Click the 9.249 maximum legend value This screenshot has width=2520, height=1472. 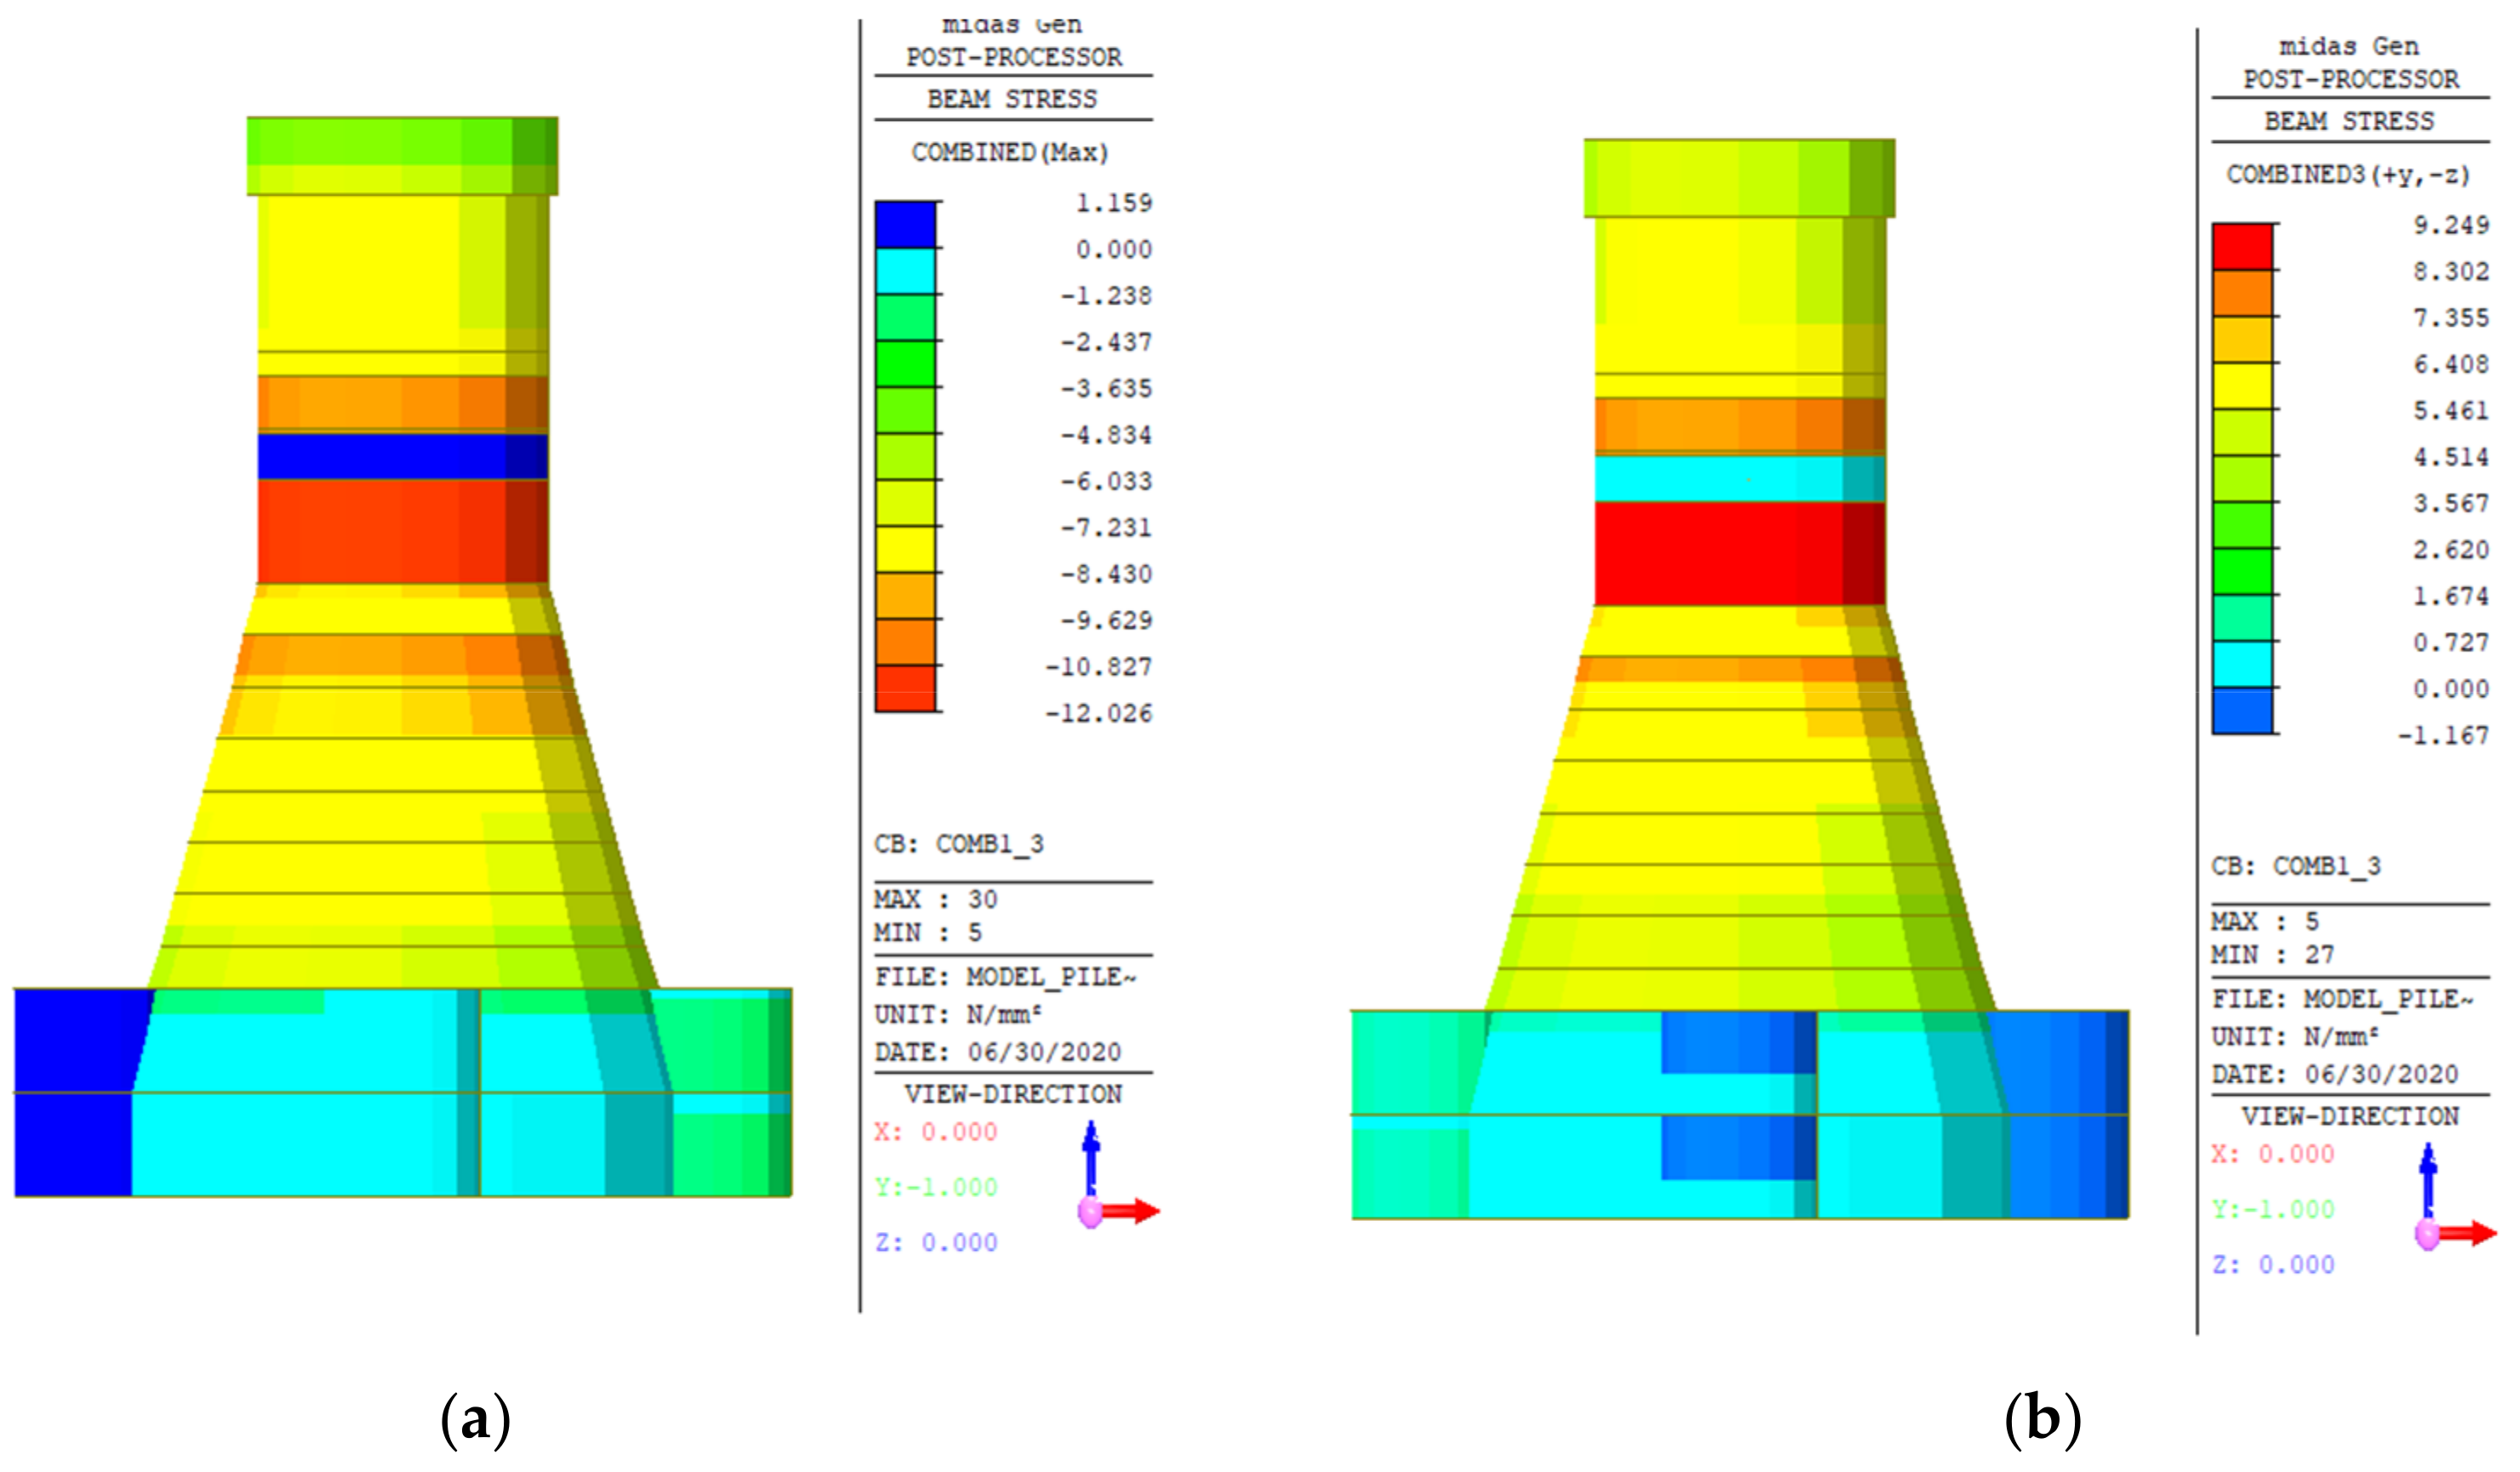point(2450,225)
